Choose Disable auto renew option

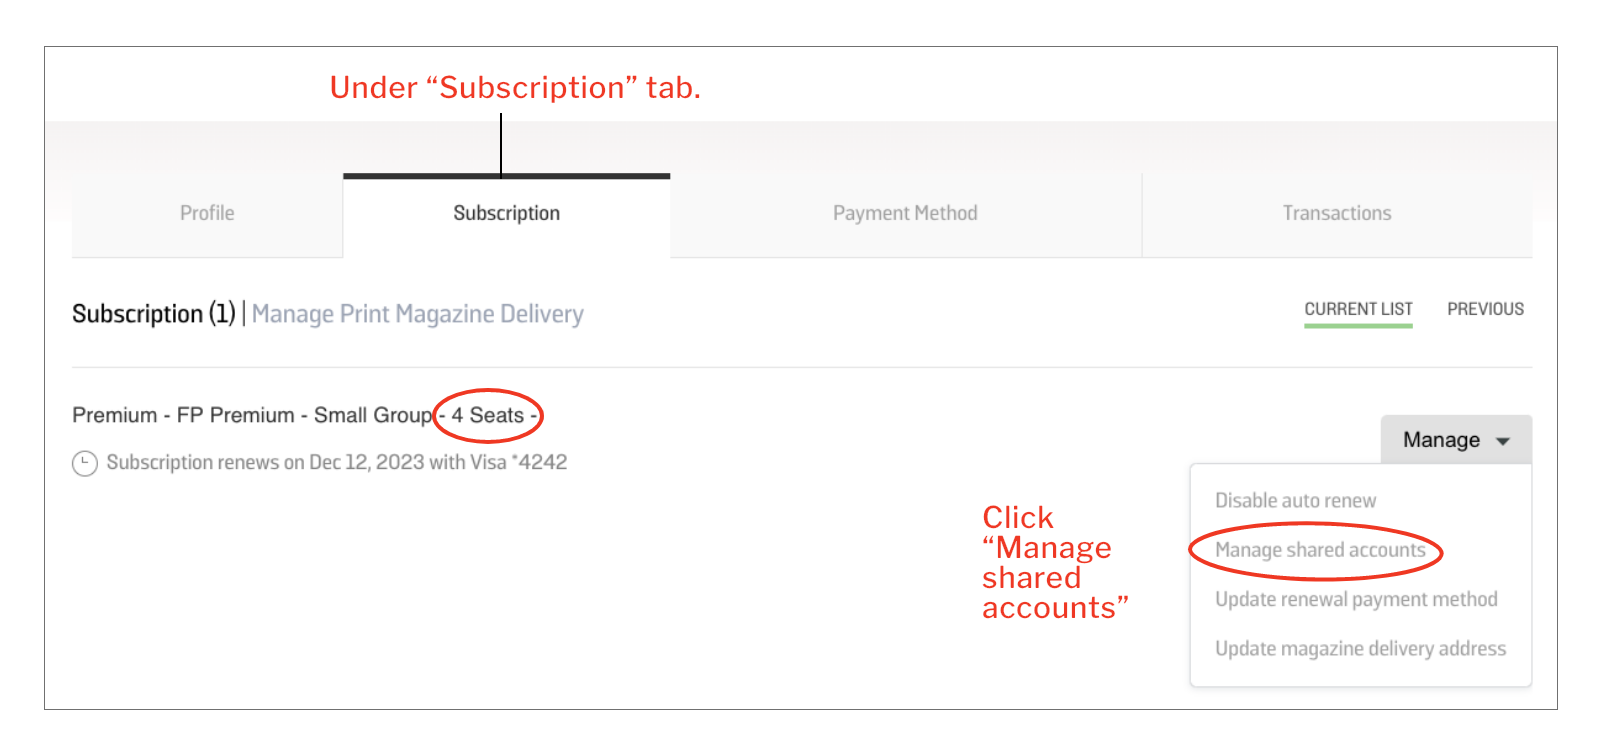tap(1294, 500)
